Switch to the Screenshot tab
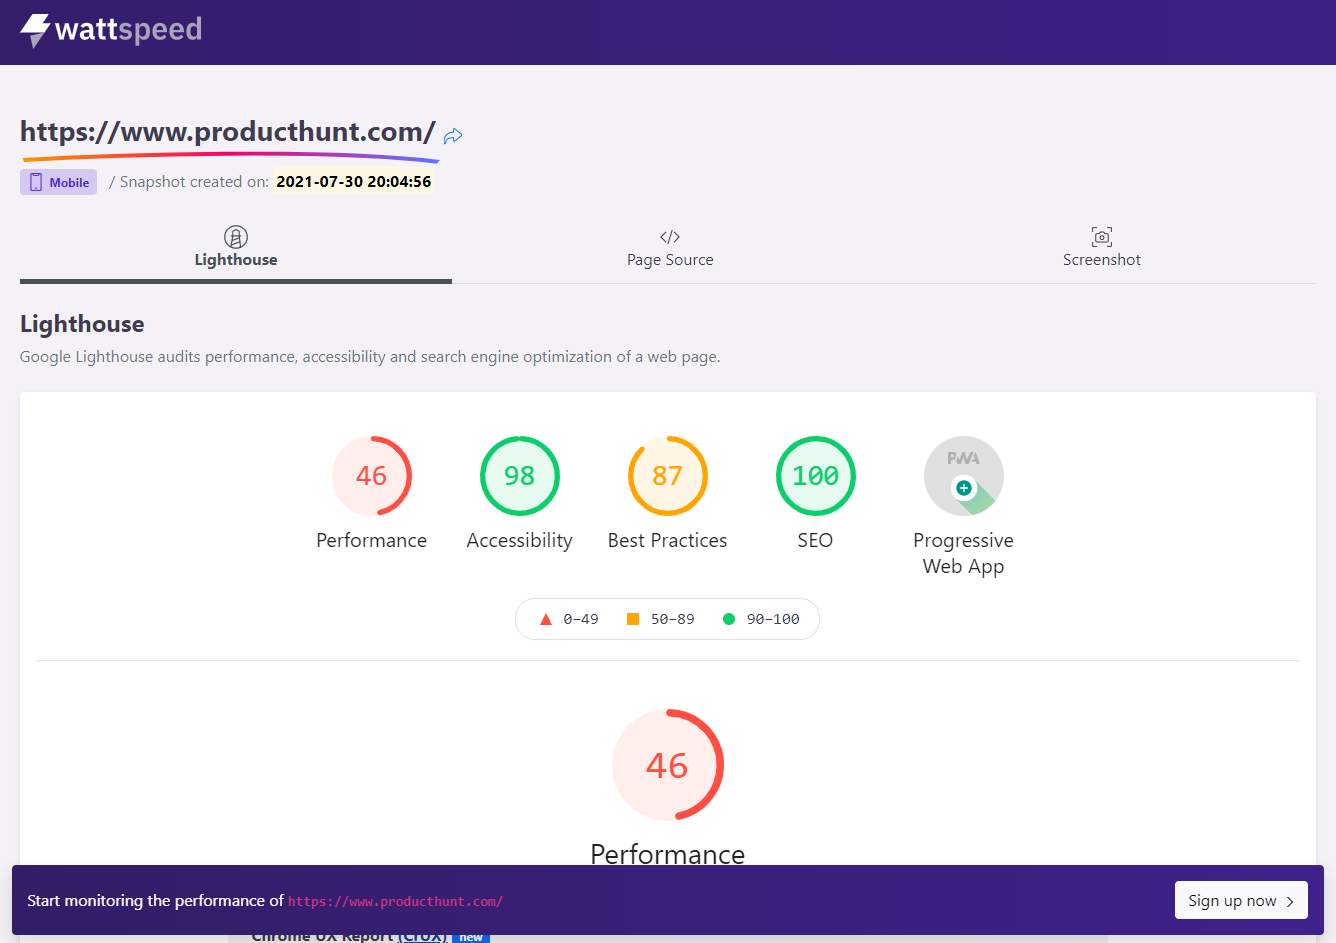This screenshot has width=1336, height=943. coord(1101,248)
